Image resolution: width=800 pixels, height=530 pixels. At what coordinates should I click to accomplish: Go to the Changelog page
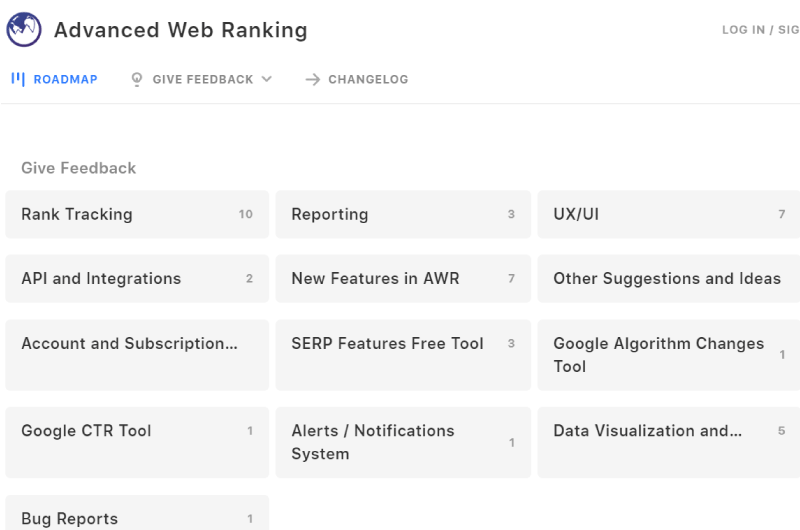coord(357,79)
